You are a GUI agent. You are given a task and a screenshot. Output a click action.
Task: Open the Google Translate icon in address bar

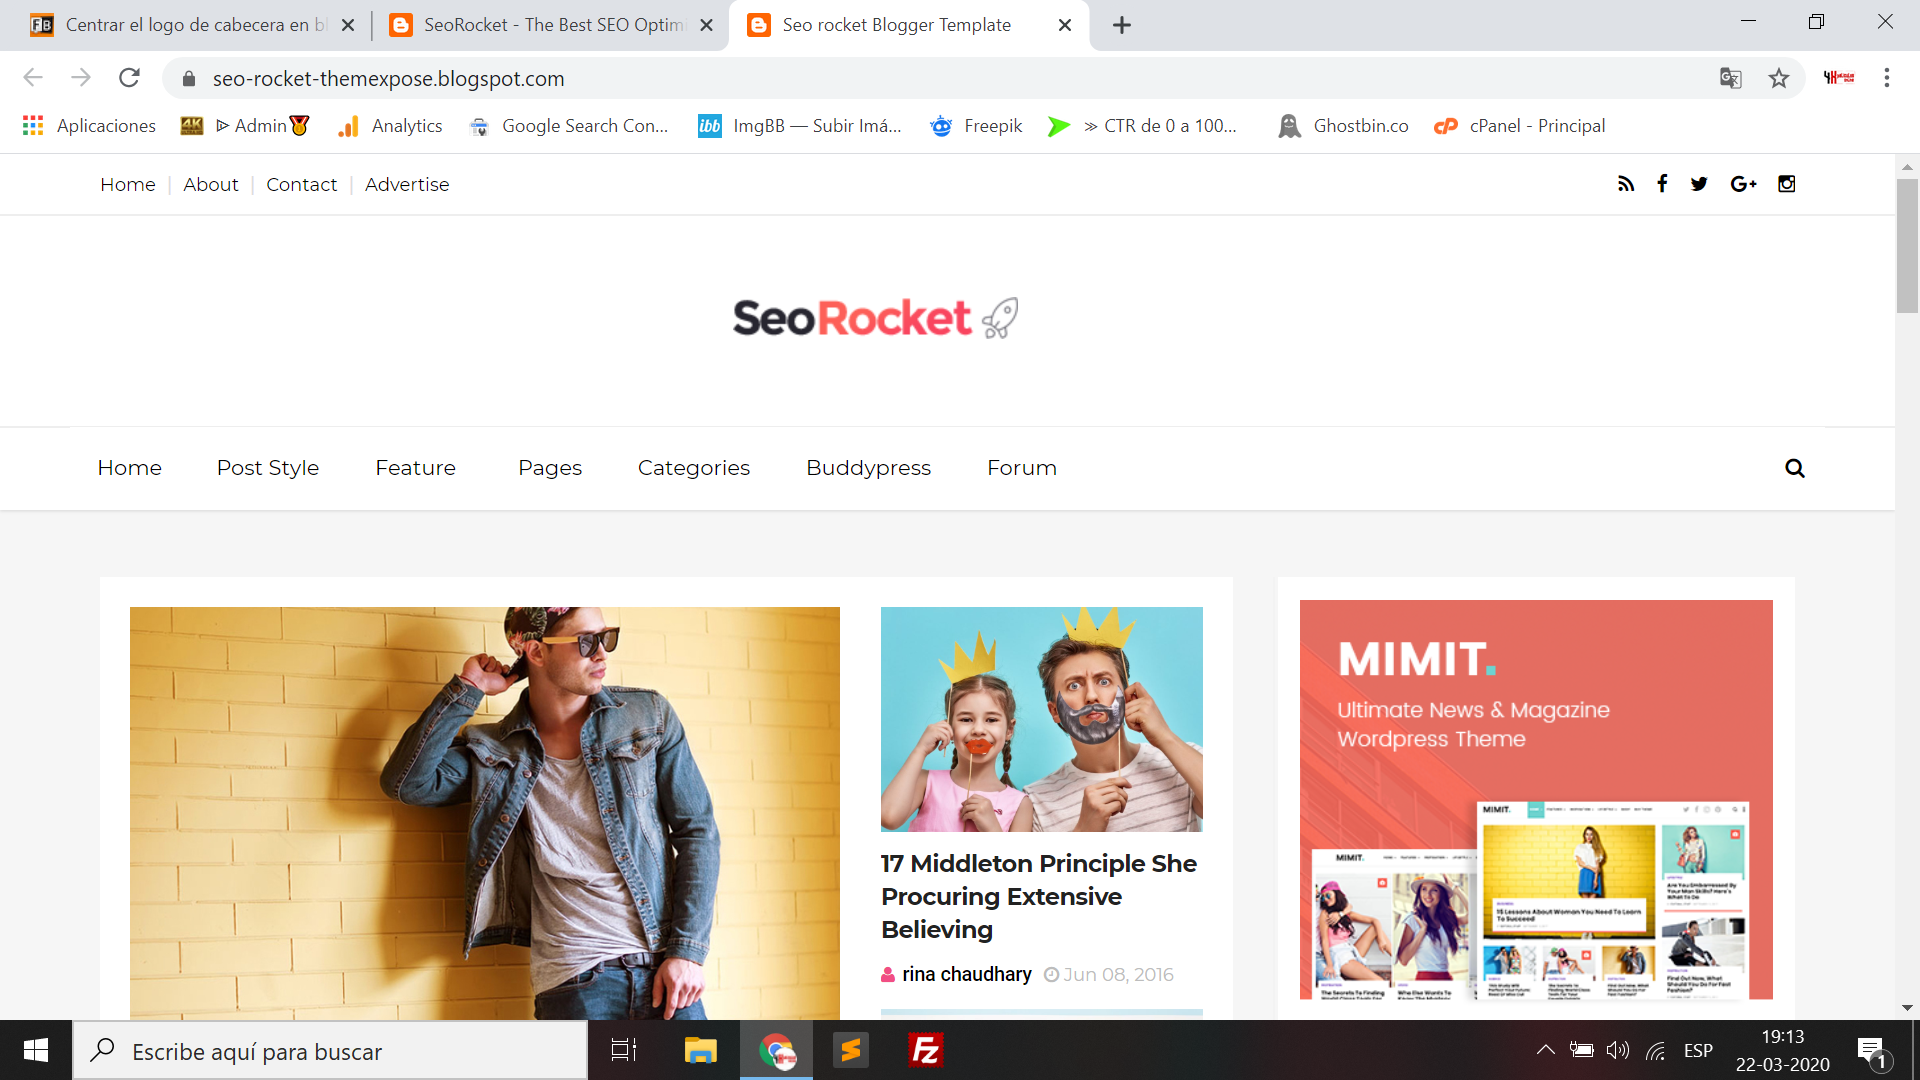[x=1731, y=78]
